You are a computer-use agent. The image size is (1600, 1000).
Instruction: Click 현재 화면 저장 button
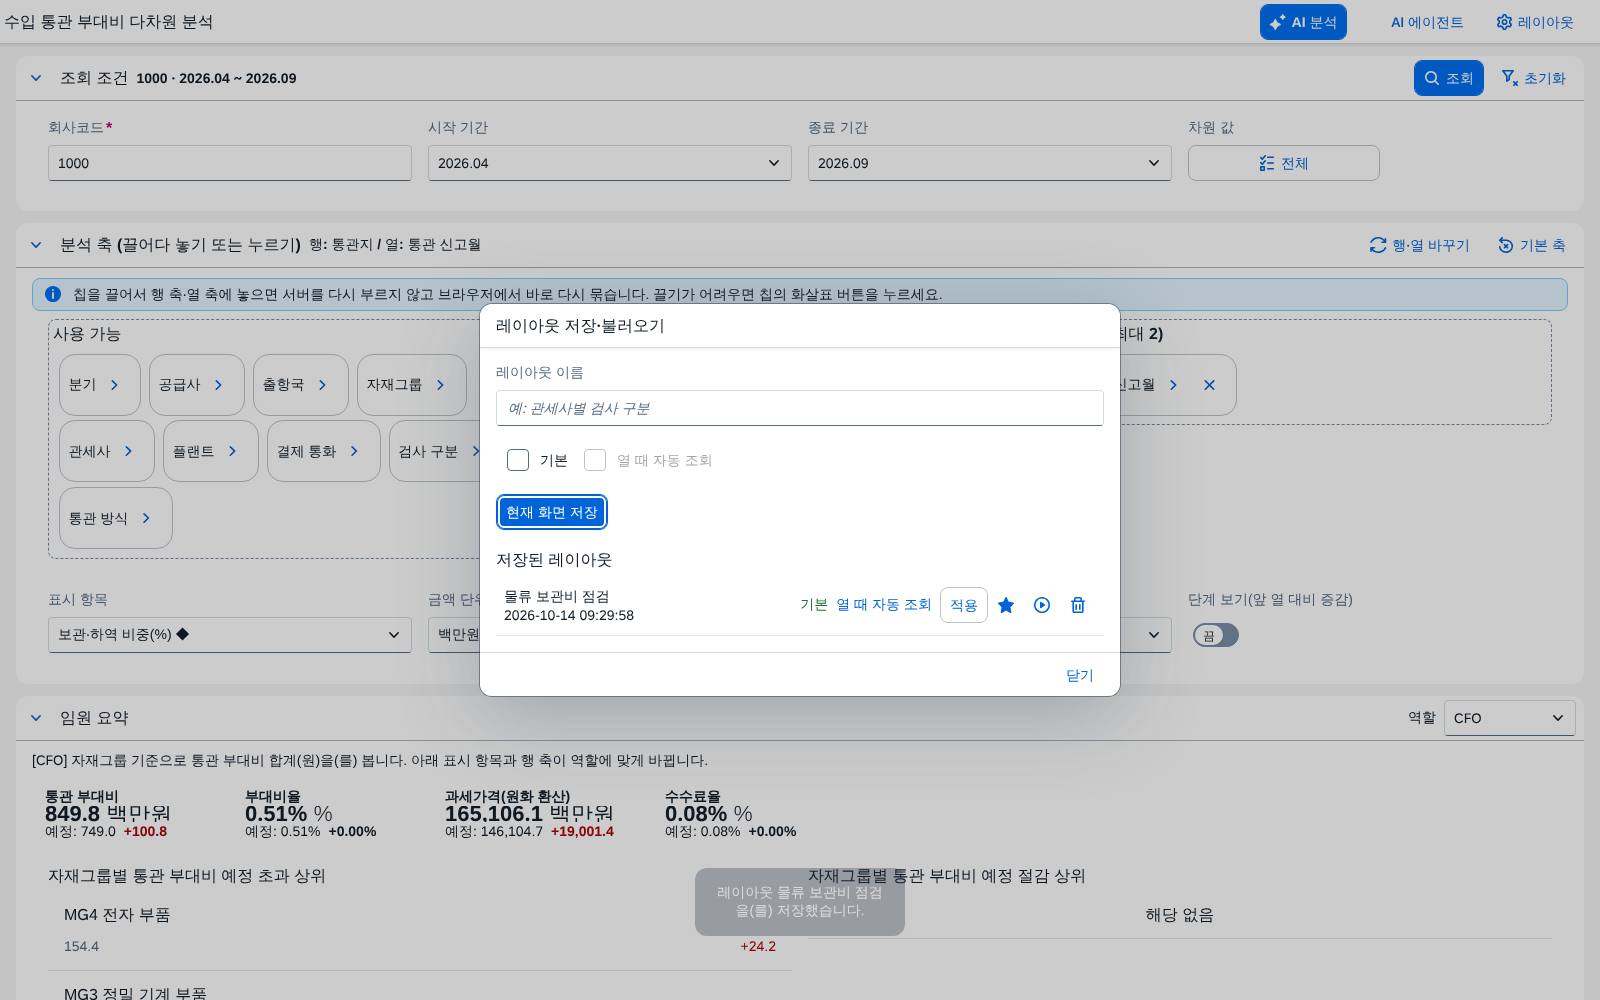(552, 512)
